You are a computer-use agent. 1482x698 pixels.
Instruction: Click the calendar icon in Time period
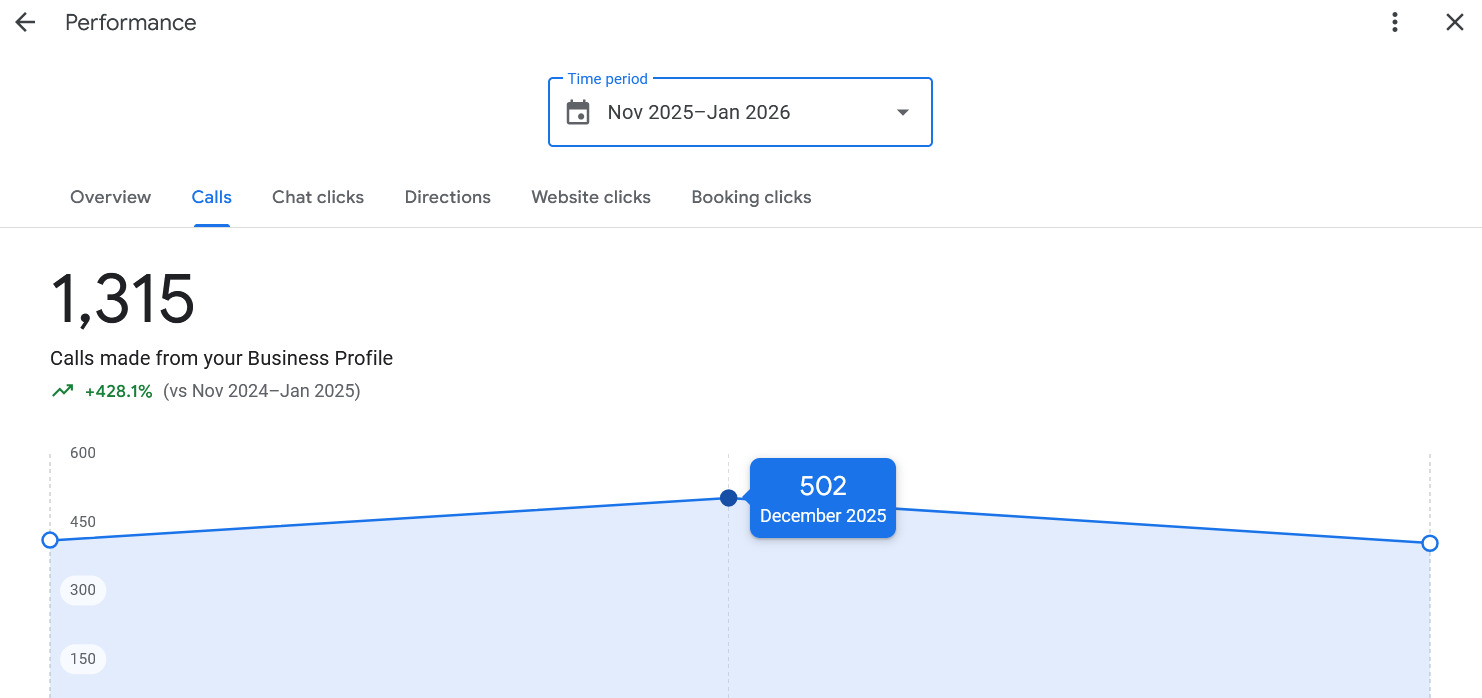click(578, 112)
